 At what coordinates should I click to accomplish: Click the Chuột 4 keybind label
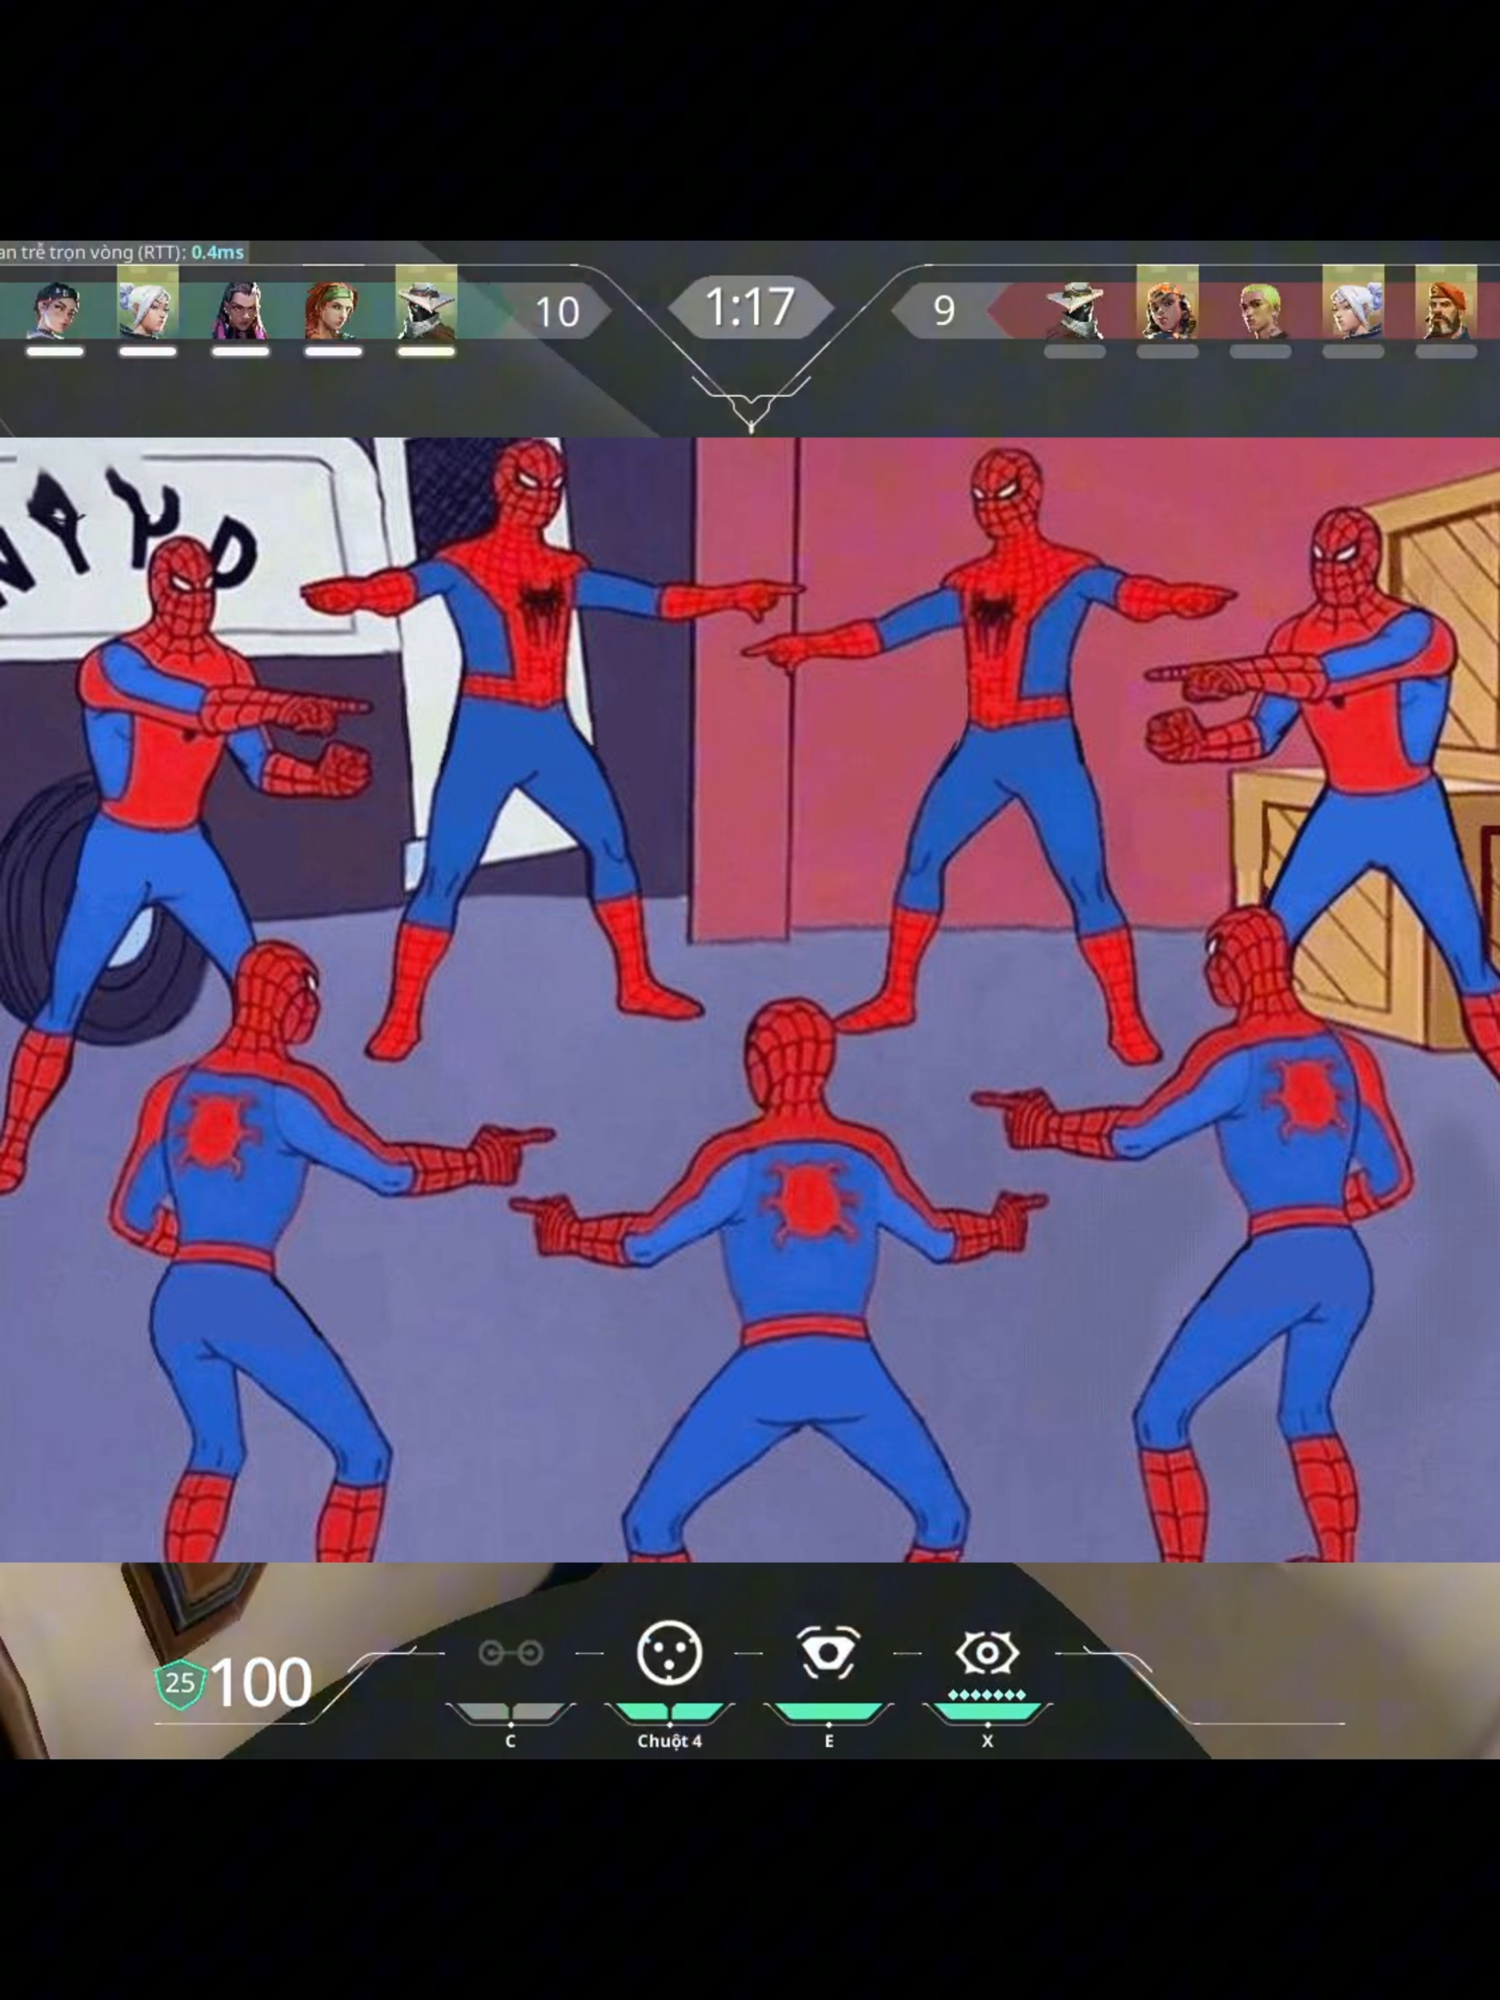pos(669,1741)
